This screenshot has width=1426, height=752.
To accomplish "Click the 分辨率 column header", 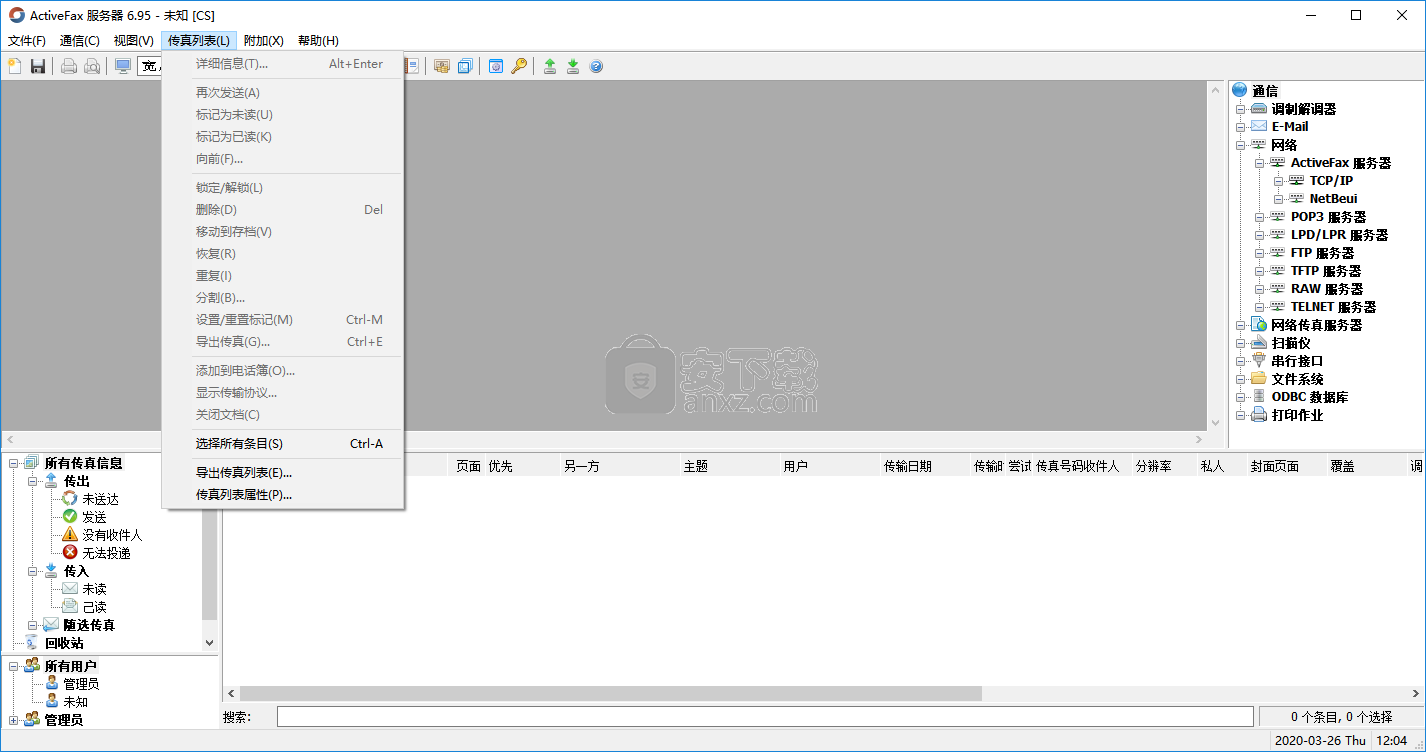I will pyautogui.click(x=1164, y=466).
